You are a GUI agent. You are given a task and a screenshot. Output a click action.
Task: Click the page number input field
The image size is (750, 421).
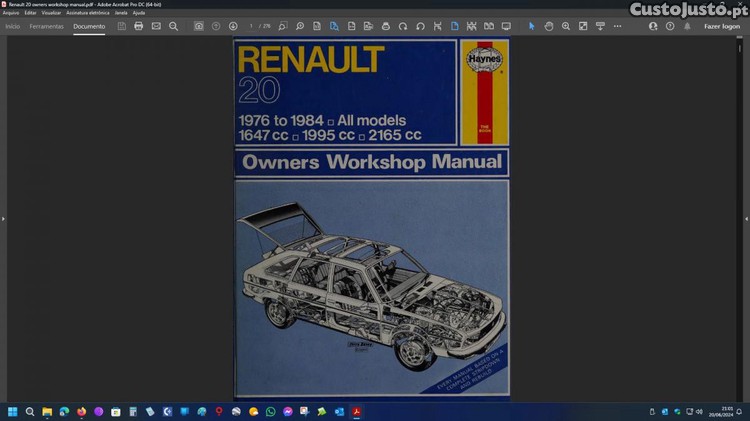pyautogui.click(x=252, y=26)
